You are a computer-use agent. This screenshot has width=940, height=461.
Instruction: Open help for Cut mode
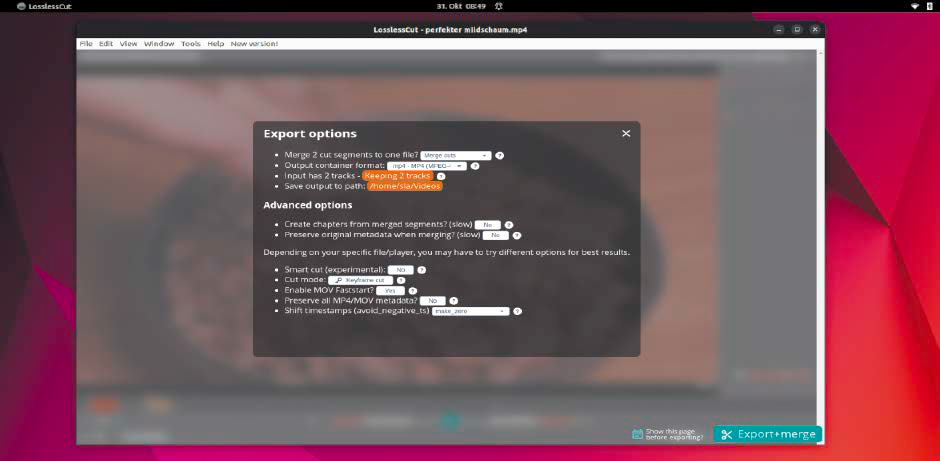(x=401, y=280)
